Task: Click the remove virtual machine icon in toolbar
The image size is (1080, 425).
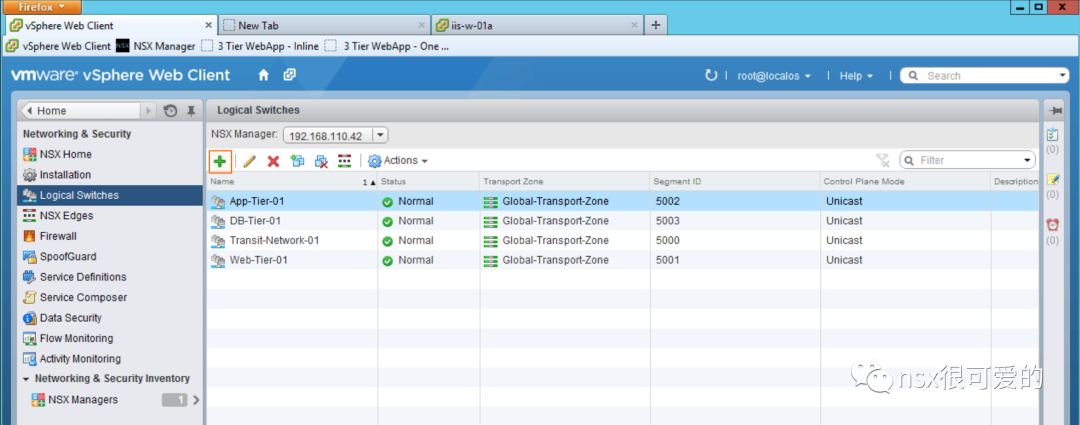Action: click(321, 161)
